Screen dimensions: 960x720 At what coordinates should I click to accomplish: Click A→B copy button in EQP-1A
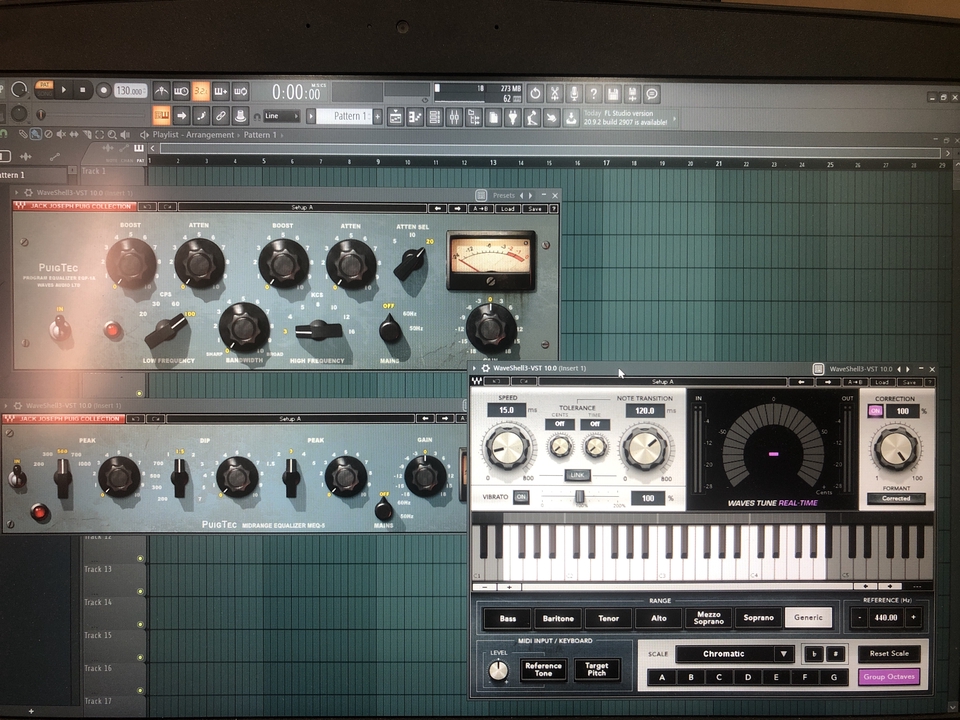coord(481,208)
